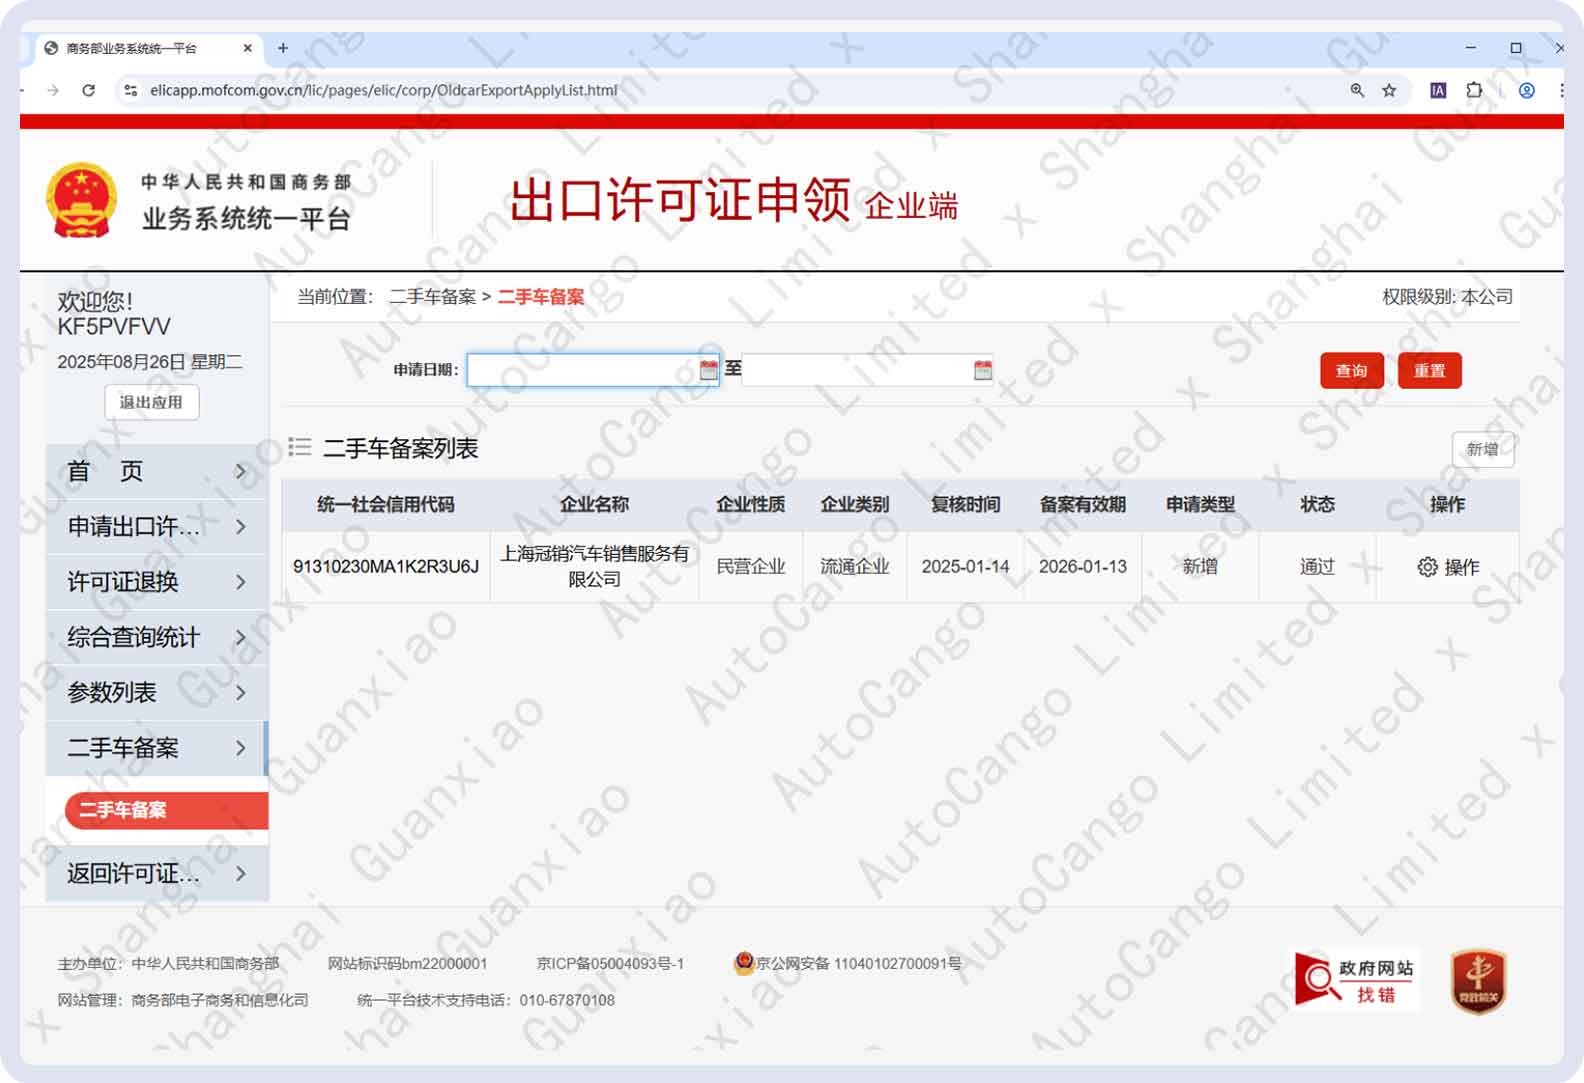Screen dimensions: 1584x1083
Task: Click the 查询 search button
Action: pyautogui.click(x=1352, y=371)
